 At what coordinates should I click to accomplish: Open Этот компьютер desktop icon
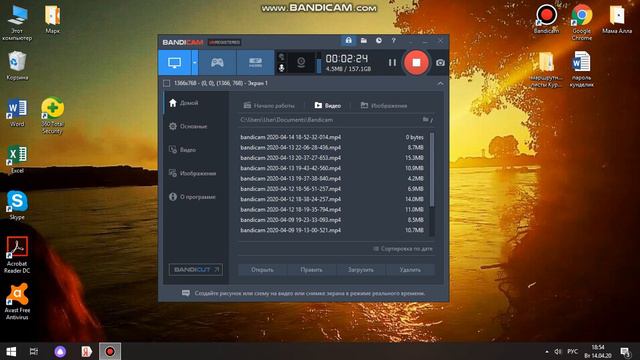pyautogui.click(x=17, y=23)
